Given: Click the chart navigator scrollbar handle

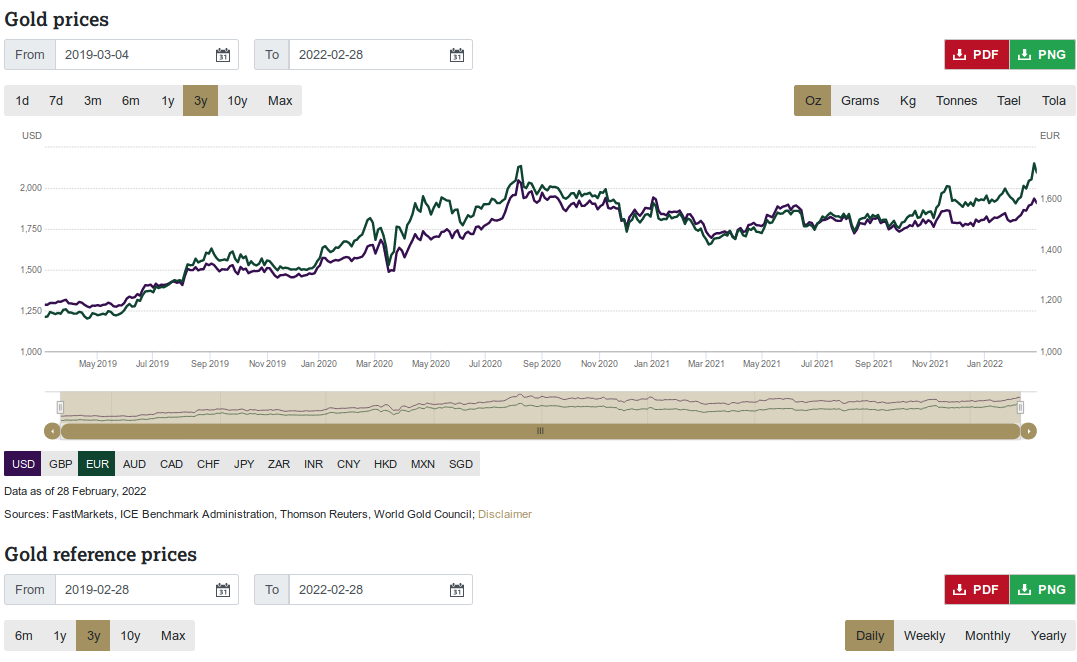Looking at the screenshot, I should click(x=540, y=431).
